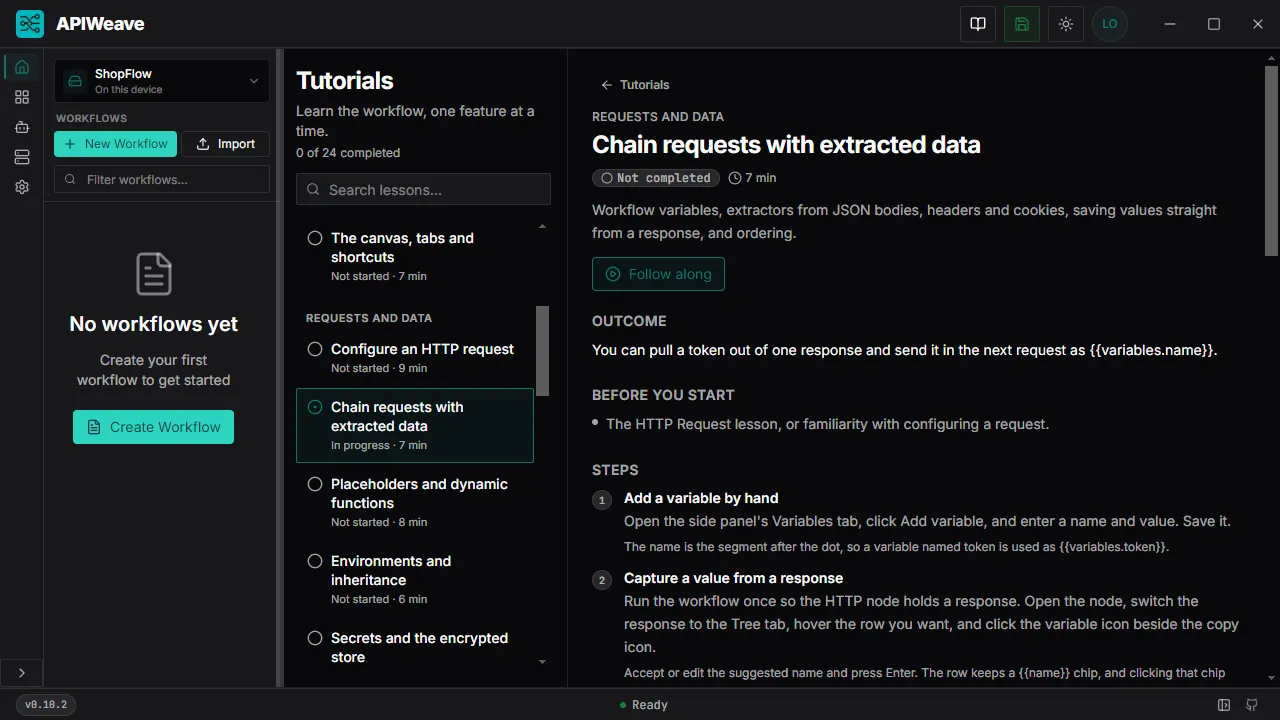Image resolution: width=1280 pixels, height=720 pixels.
Task: Click the '0 of 24 completed' text
Action: tap(348, 153)
